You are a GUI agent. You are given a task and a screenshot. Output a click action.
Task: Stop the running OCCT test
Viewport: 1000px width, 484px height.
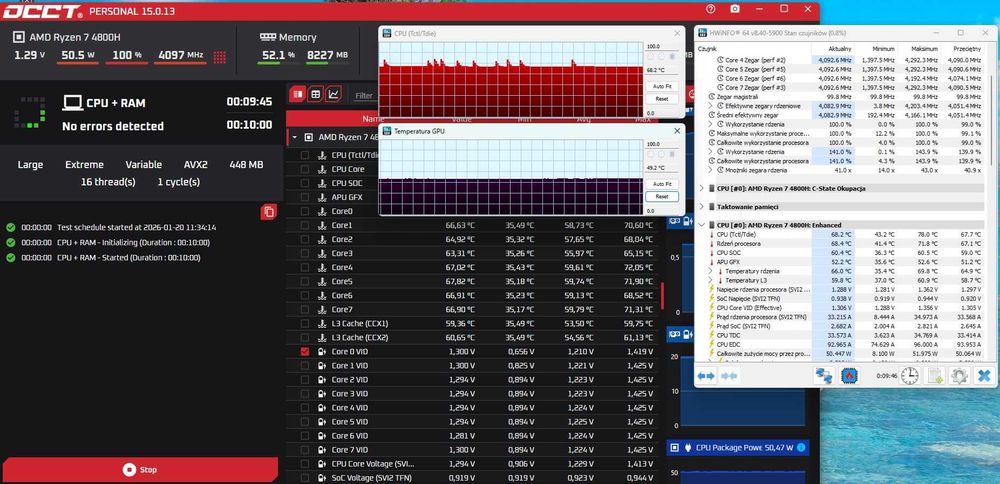click(140, 470)
